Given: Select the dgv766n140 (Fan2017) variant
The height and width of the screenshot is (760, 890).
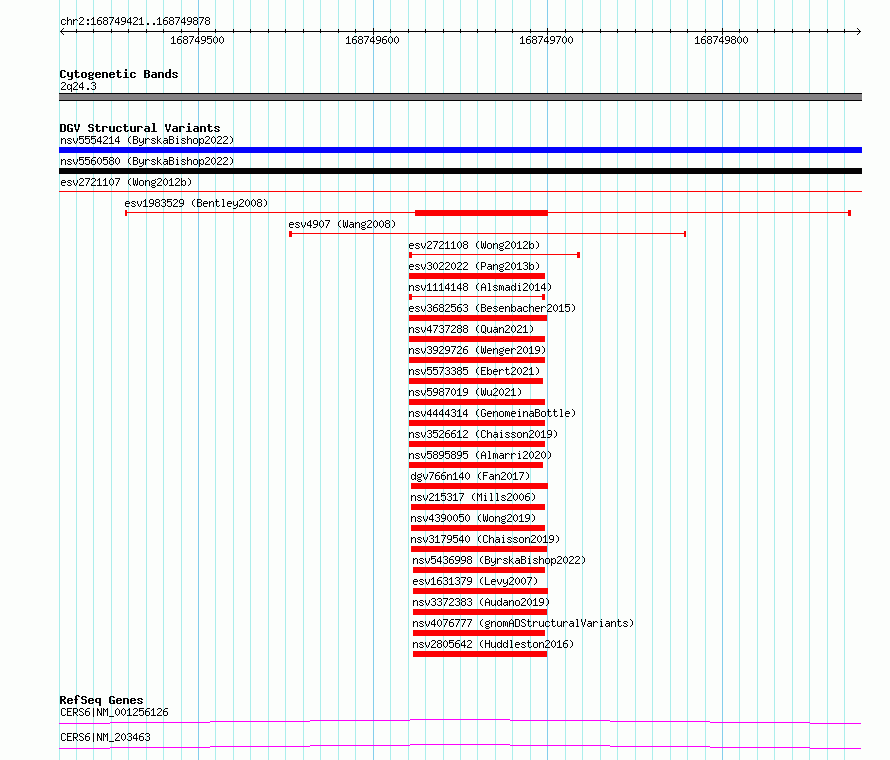Looking at the screenshot, I should click(469, 476).
